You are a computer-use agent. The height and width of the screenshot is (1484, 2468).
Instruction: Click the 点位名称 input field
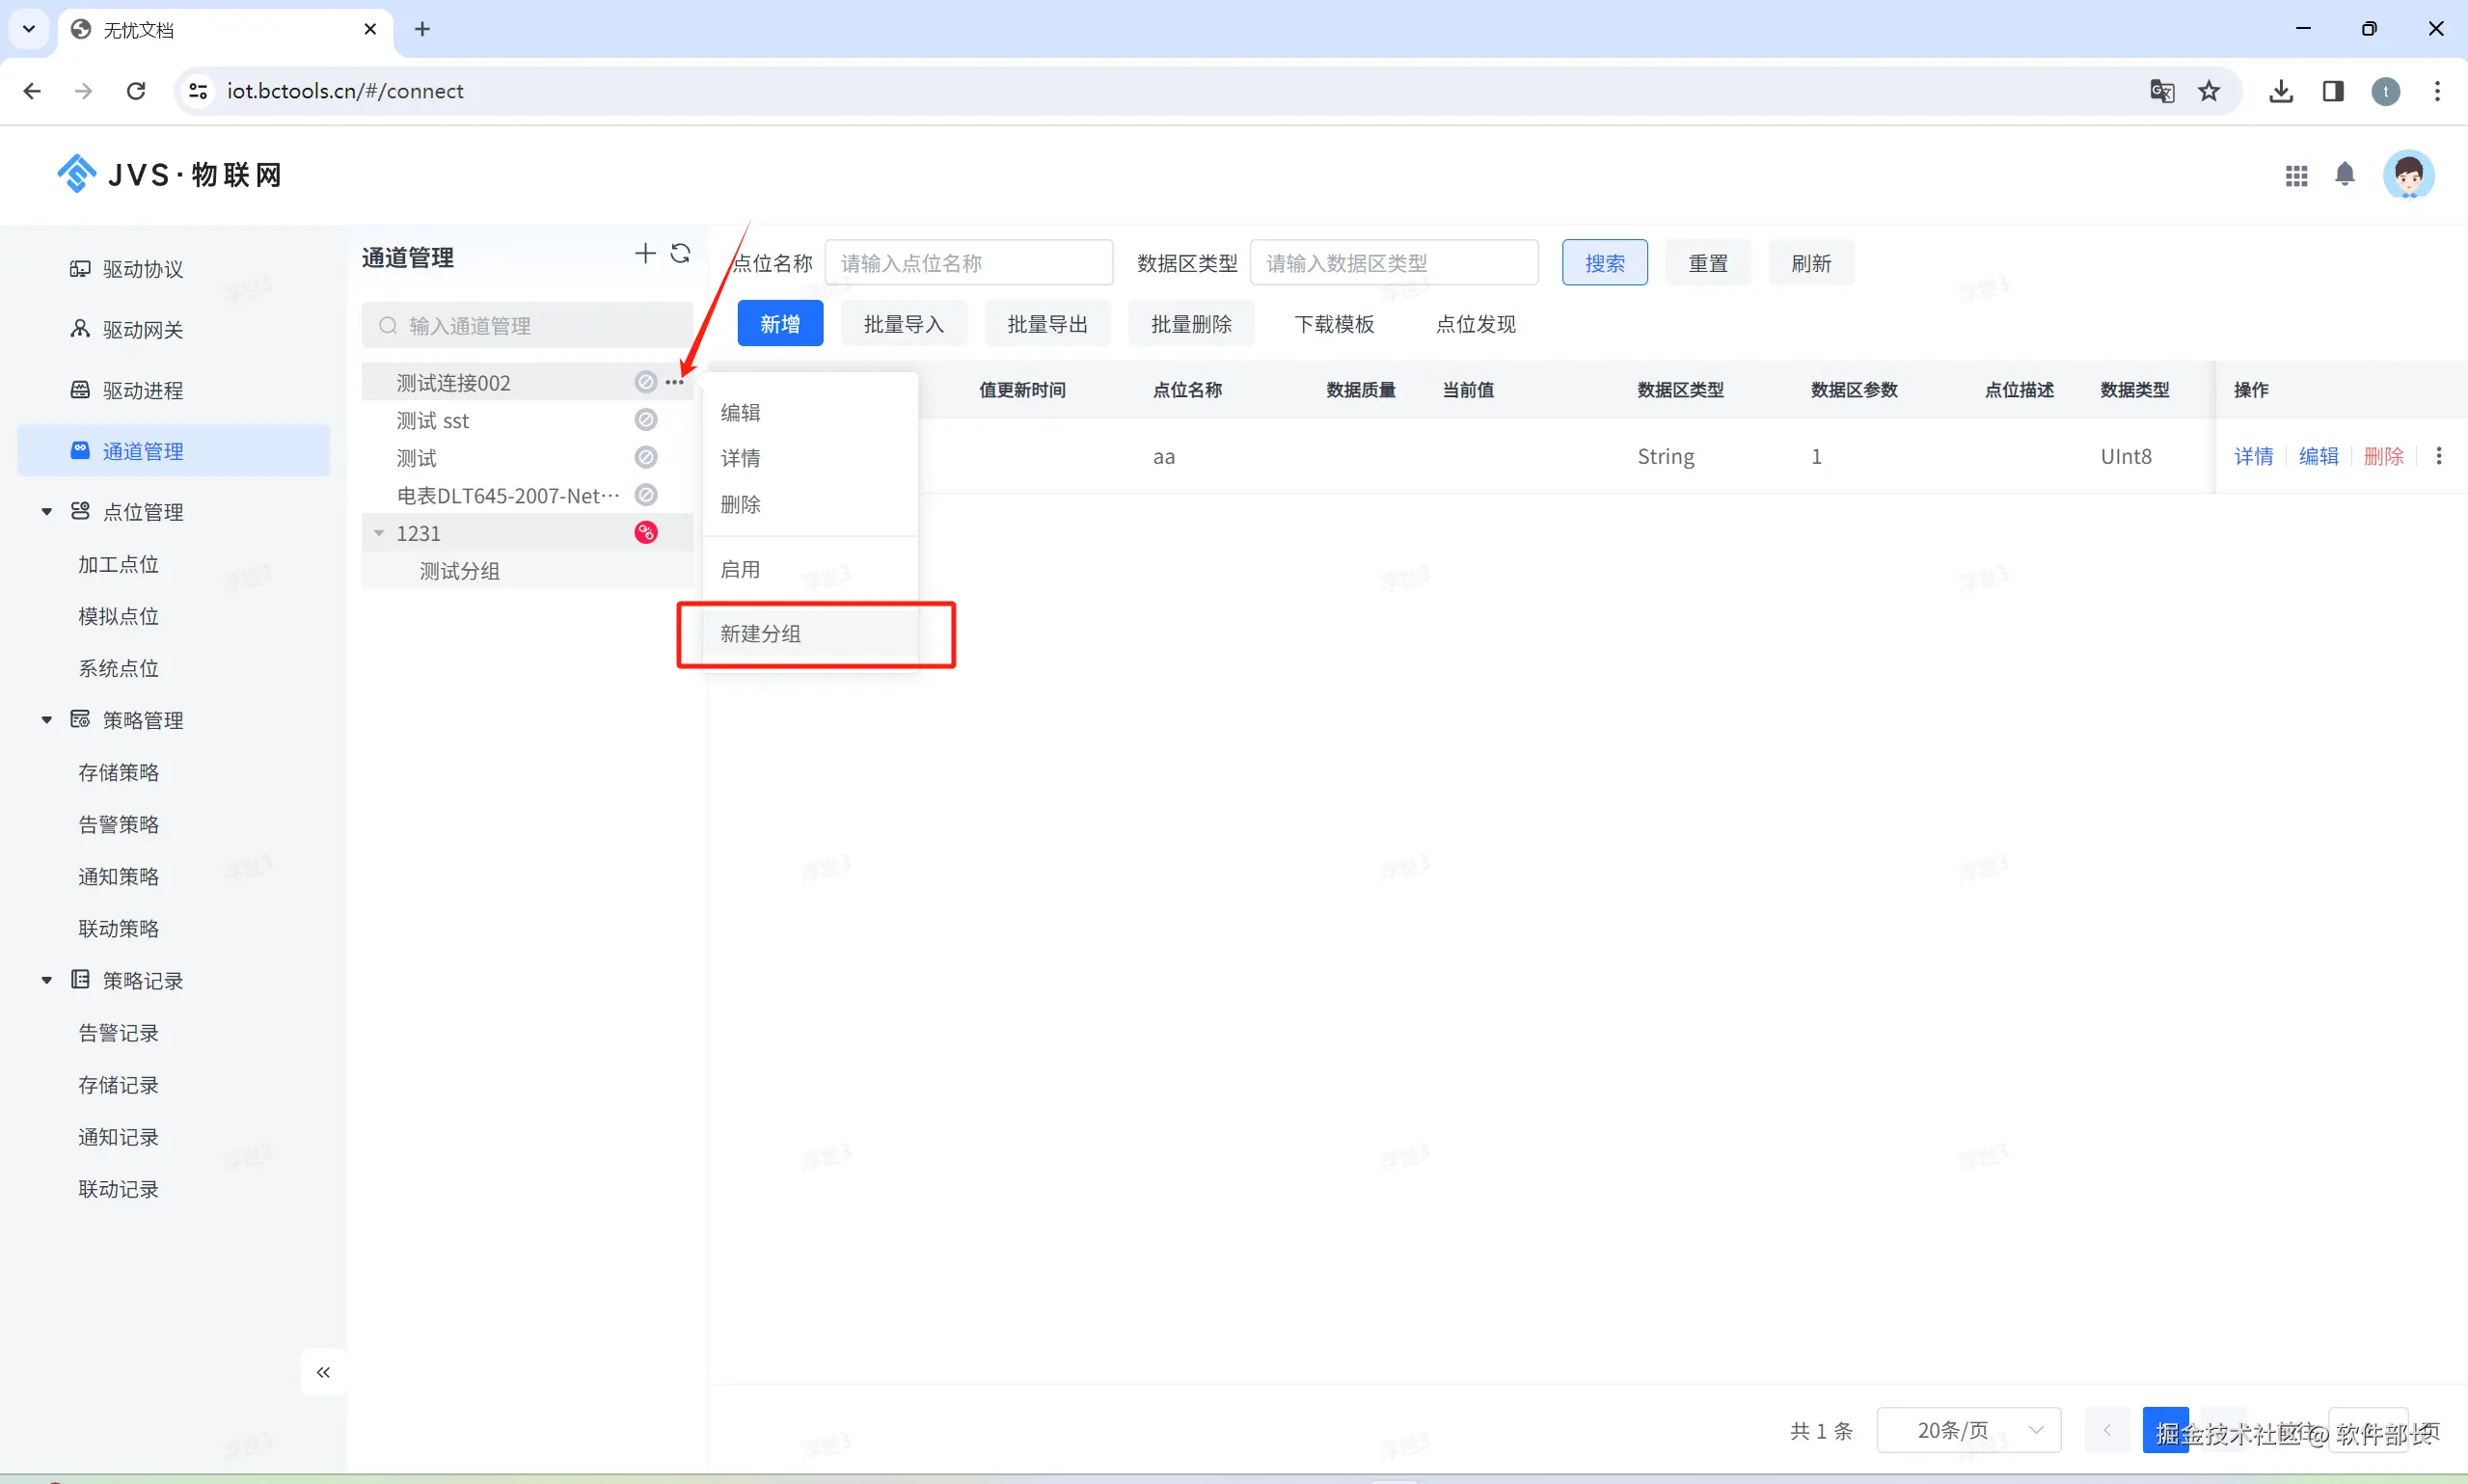[x=968, y=263]
